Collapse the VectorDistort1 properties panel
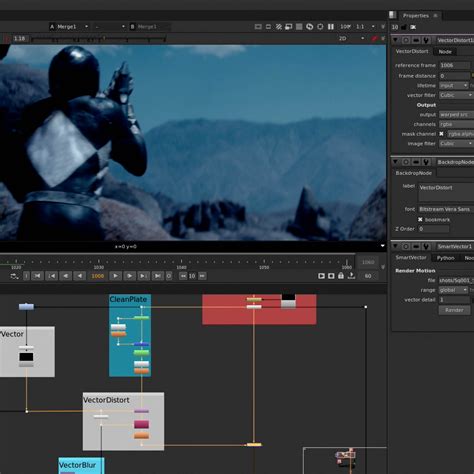The height and width of the screenshot is (474, 474). click(395, 40)
